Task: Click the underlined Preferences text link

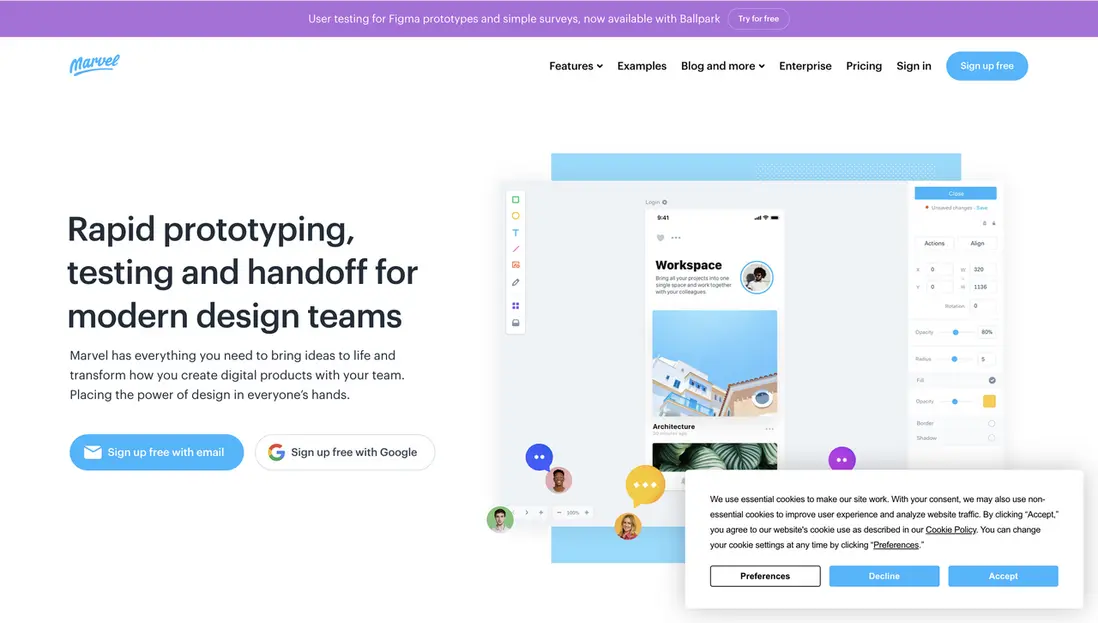Action: pyautogui.click(x=896, y=545)
